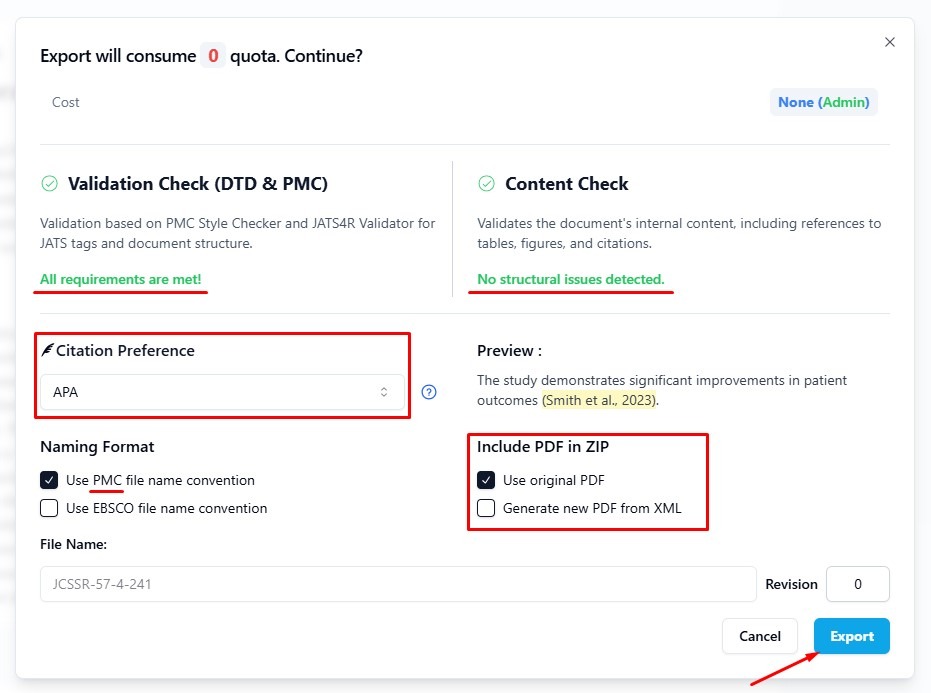Click the Validation Check green checkmark icon

[49, 184]
